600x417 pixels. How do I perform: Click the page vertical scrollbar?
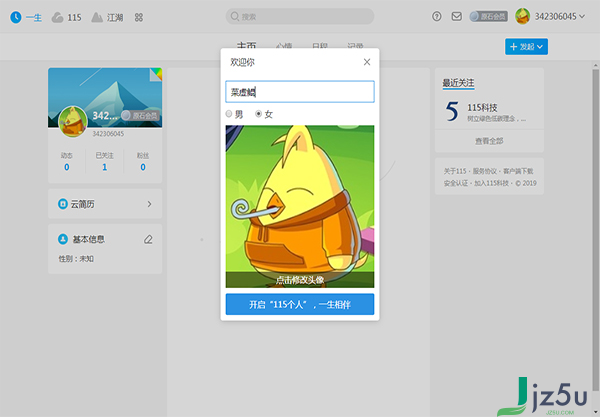pos(595,230)
